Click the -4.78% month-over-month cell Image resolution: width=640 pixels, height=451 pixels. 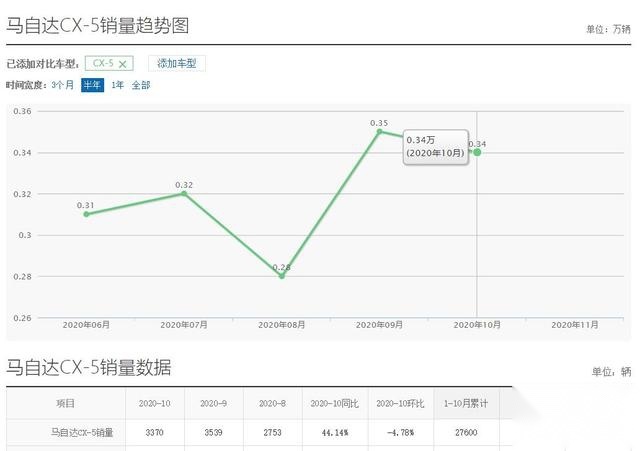(x=400, y=432)
